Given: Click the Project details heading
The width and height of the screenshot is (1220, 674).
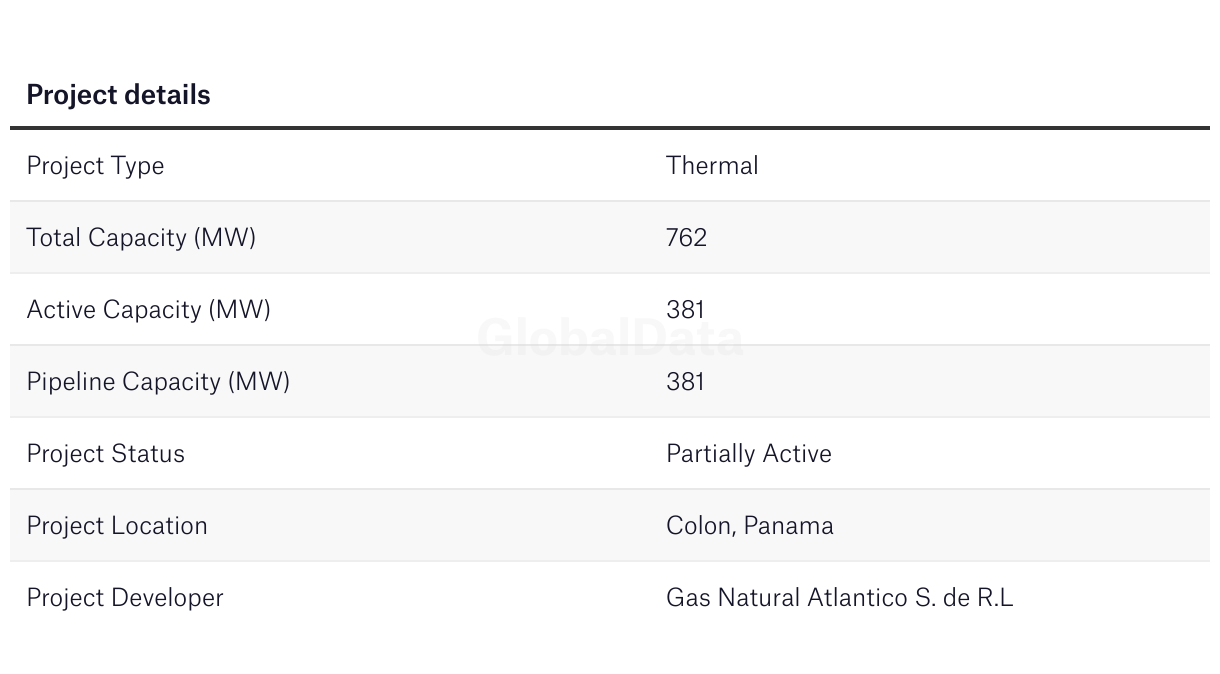Looking at the screenshot, I should pos(118,95).
